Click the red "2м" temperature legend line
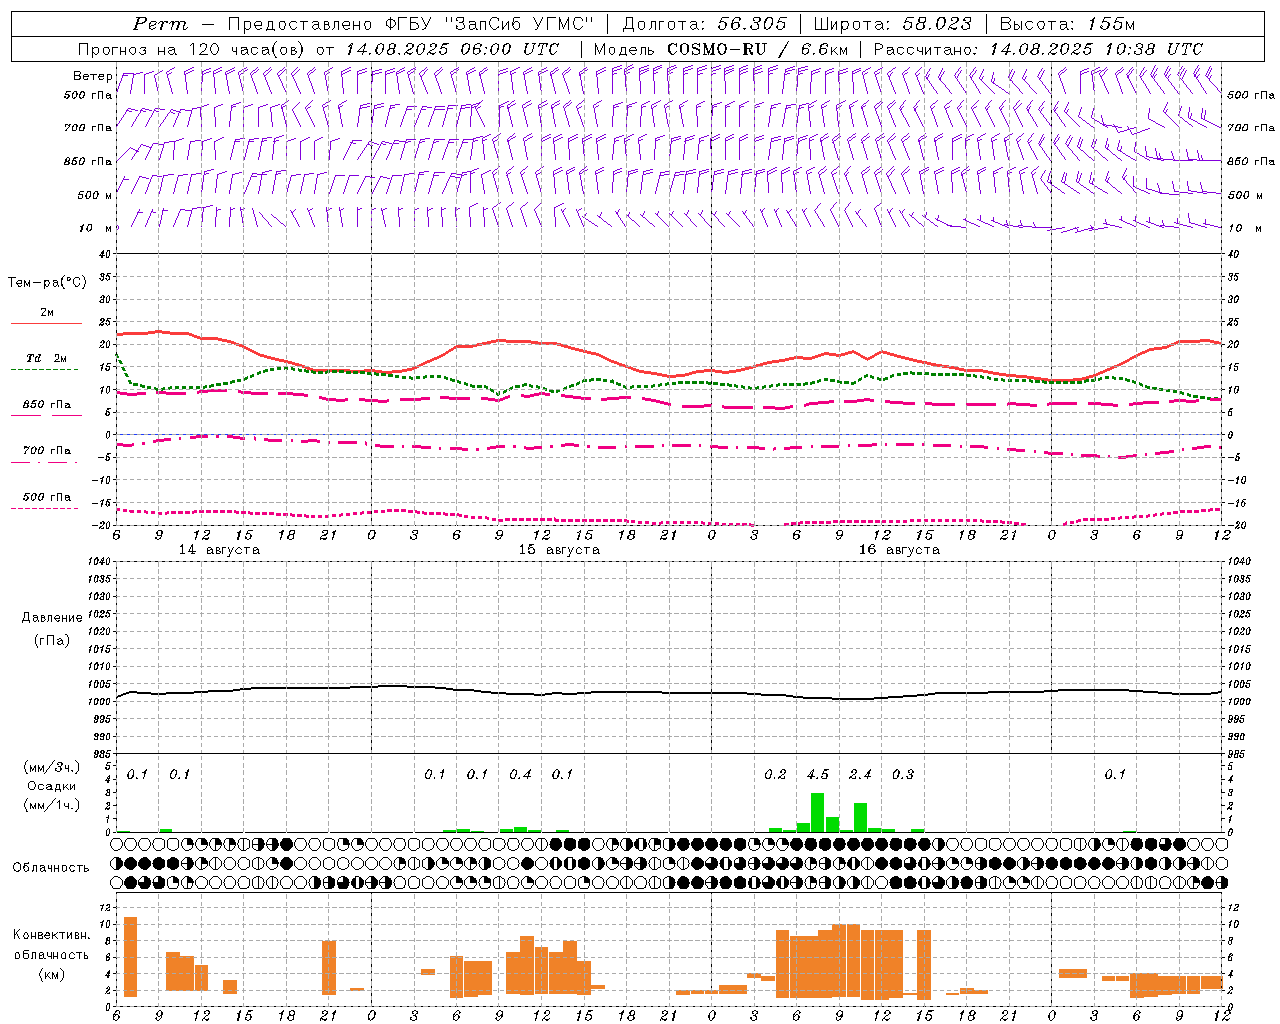The image size is (1280, 1024). [46, 323]
